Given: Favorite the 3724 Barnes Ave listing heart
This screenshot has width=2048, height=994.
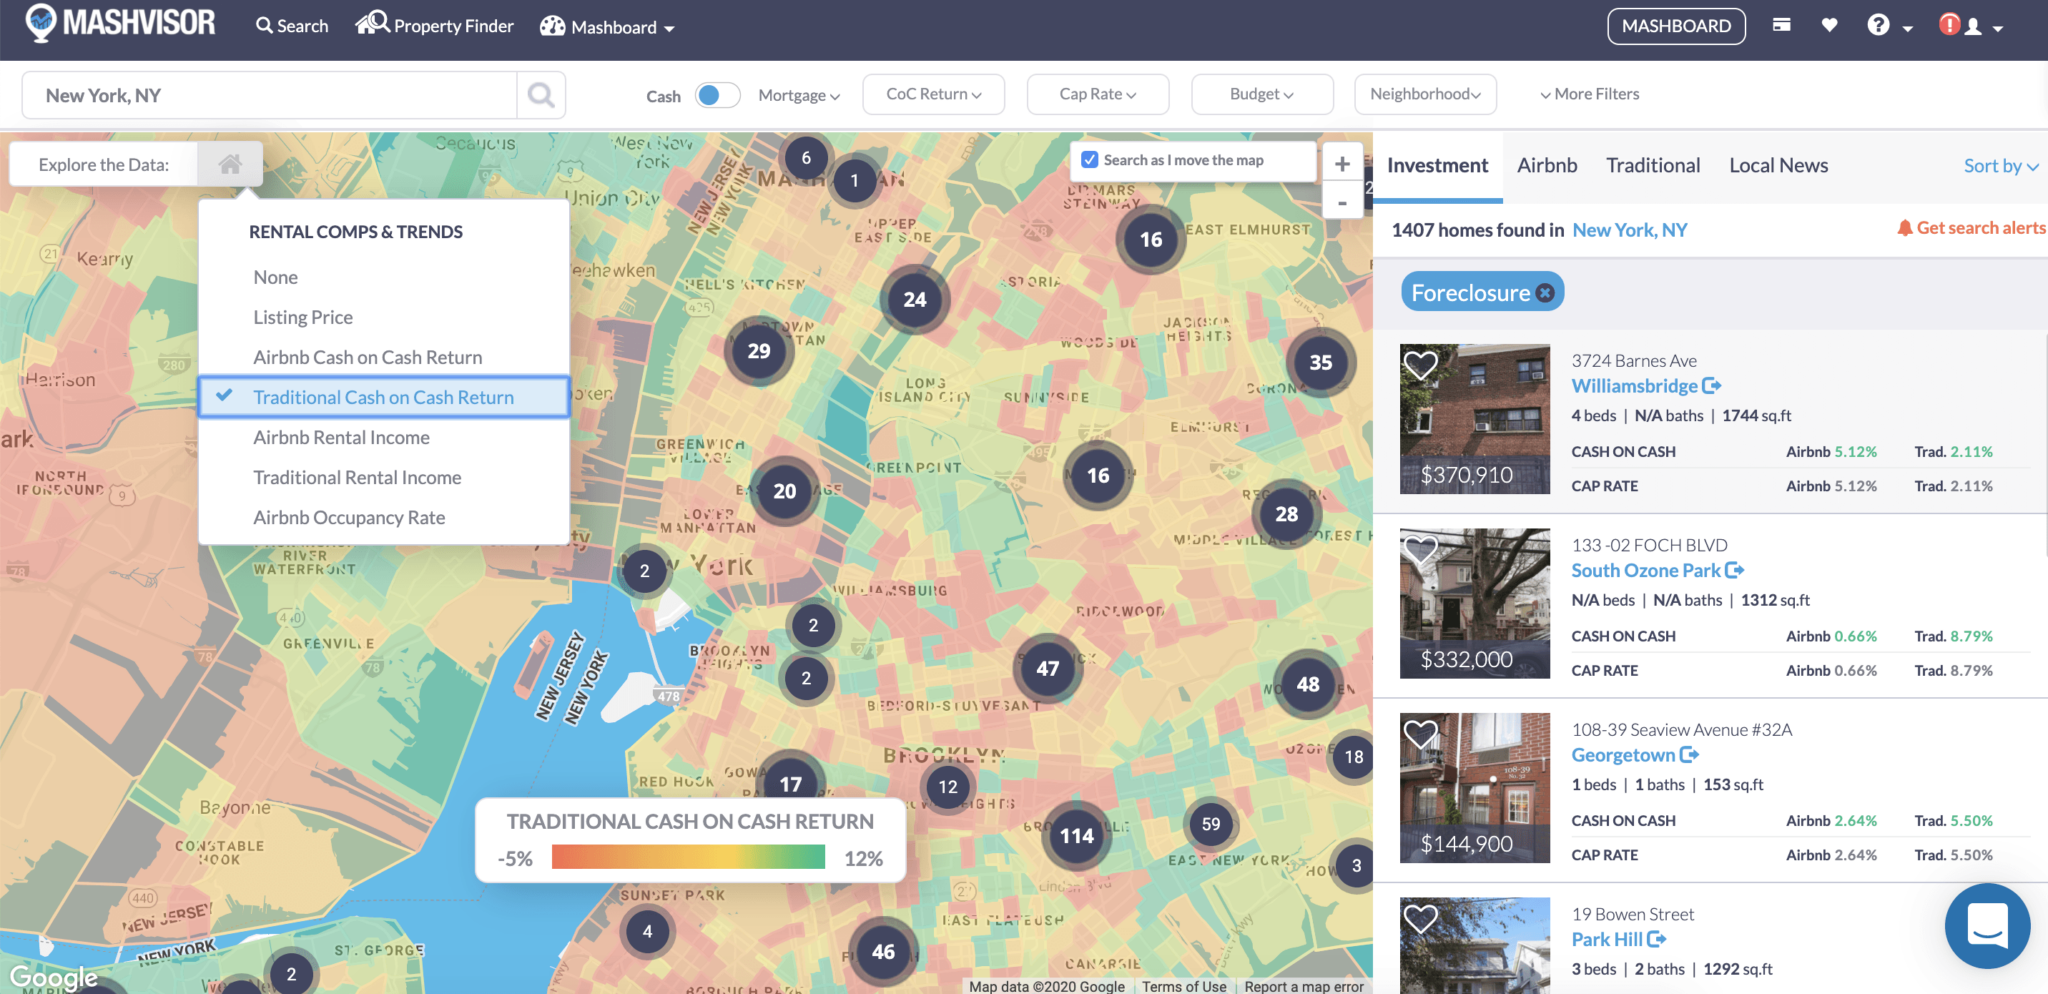Looking at the screenshot, I should [1422, 365].
